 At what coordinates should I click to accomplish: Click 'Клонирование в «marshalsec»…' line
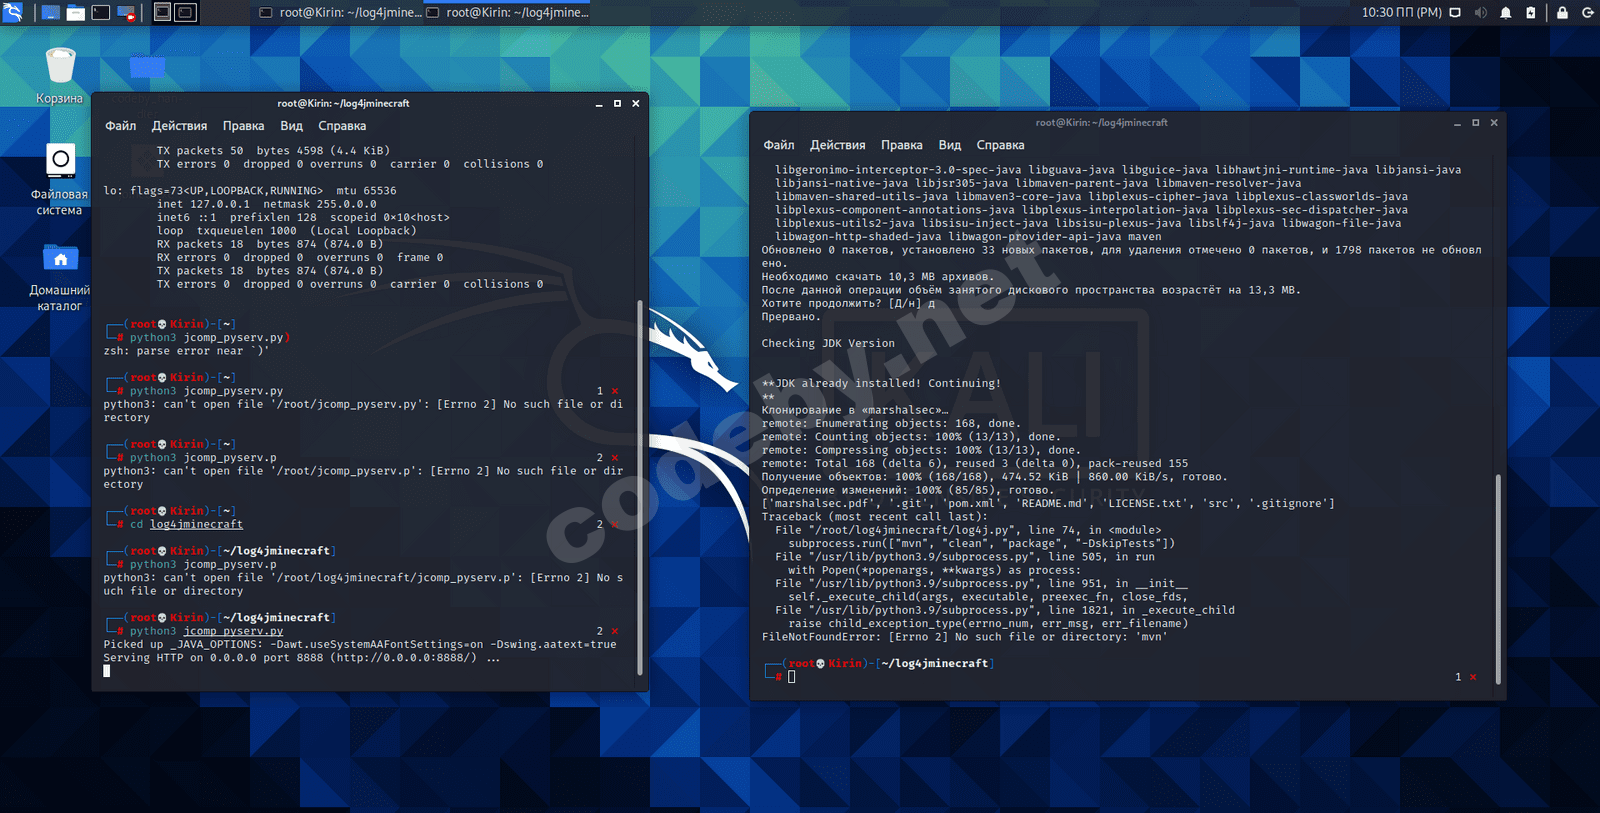(855, 410)
